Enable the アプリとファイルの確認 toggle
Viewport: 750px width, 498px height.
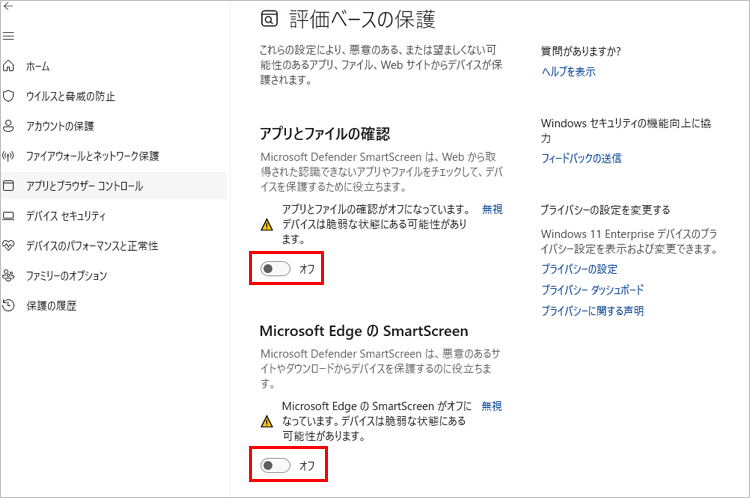[x=275, y=269]
